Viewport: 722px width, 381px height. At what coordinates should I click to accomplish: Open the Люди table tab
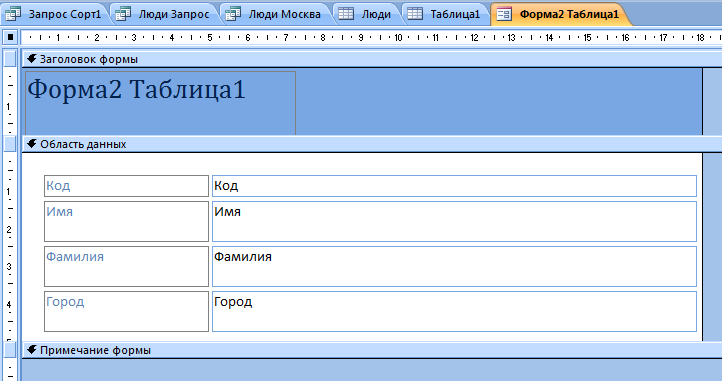tap(367, 14)
